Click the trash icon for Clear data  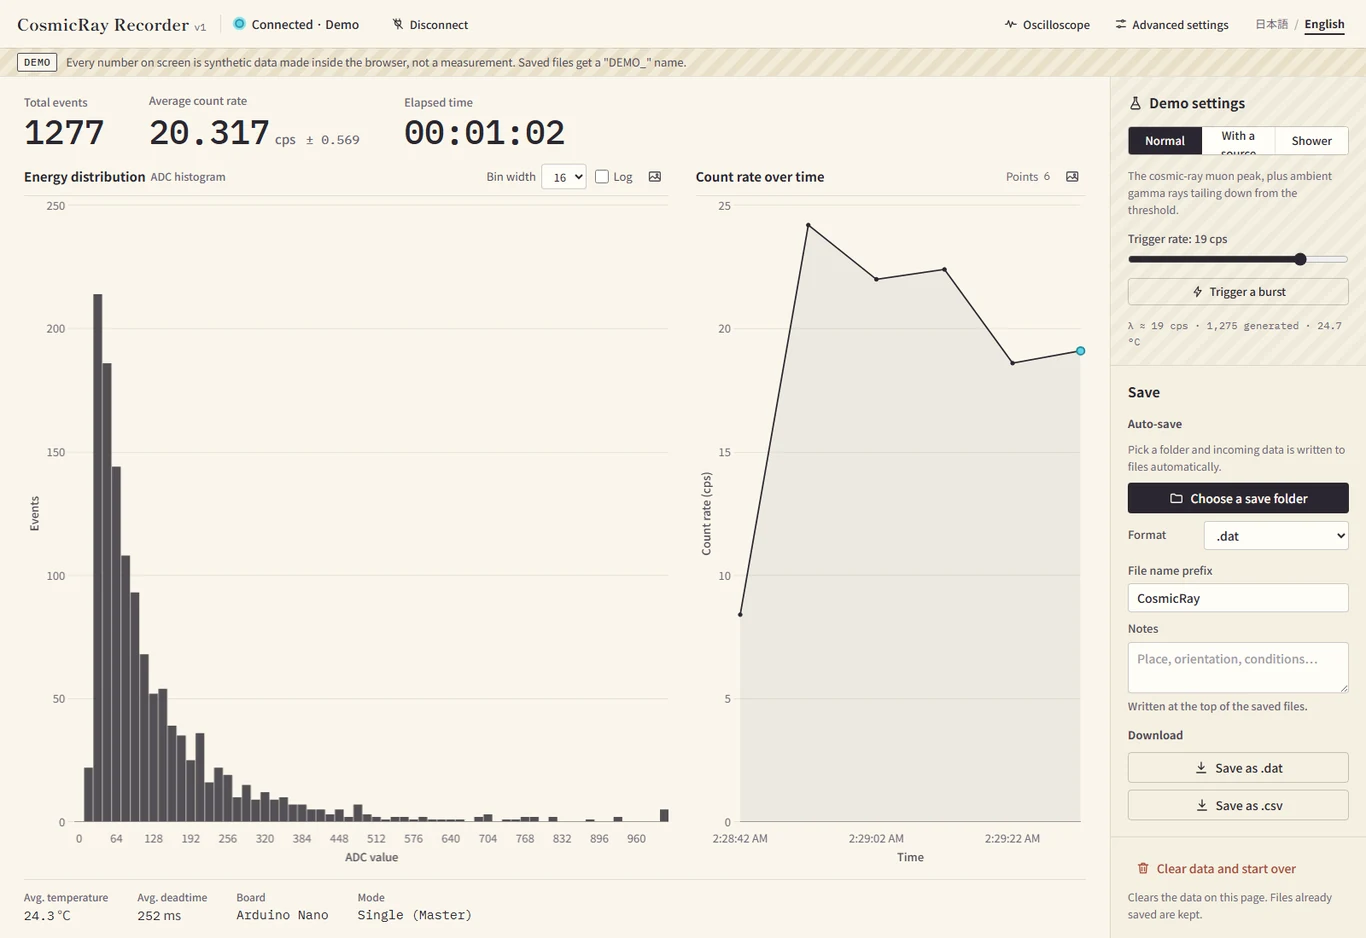[x=1143, y=868]
